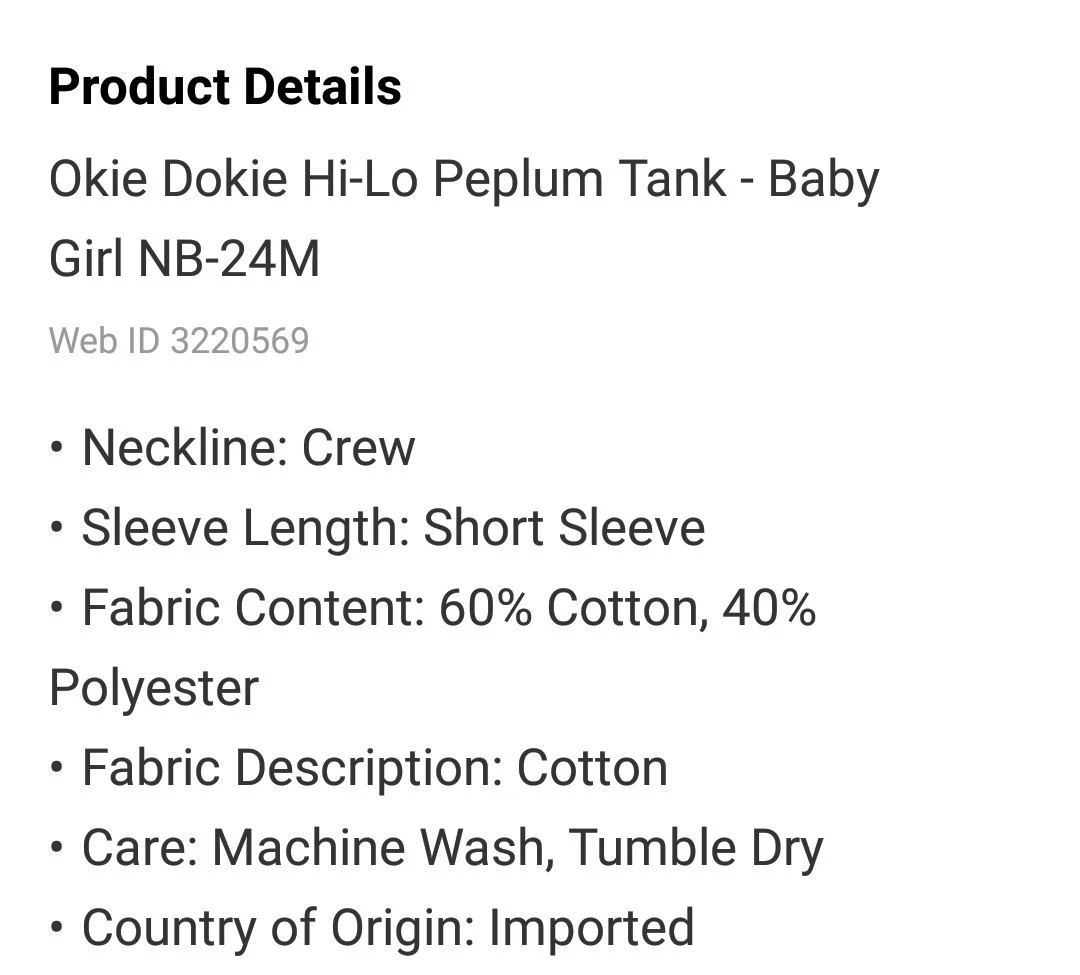Click the Web ID 3220569 label
This screenshot has height=975, width=1080.
pyautogui.click(x=179, y=341)
